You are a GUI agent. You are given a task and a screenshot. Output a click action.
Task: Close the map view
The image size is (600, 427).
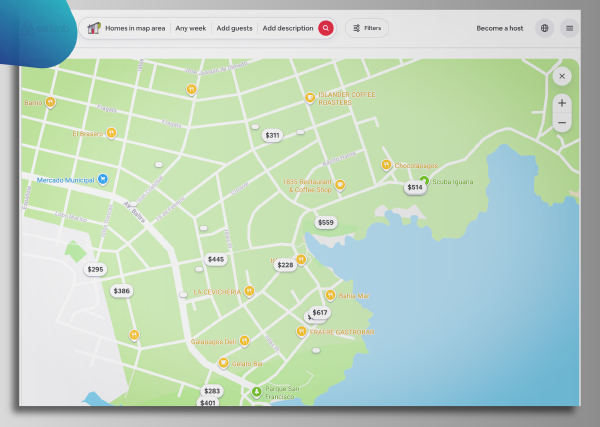pos(562,76)
